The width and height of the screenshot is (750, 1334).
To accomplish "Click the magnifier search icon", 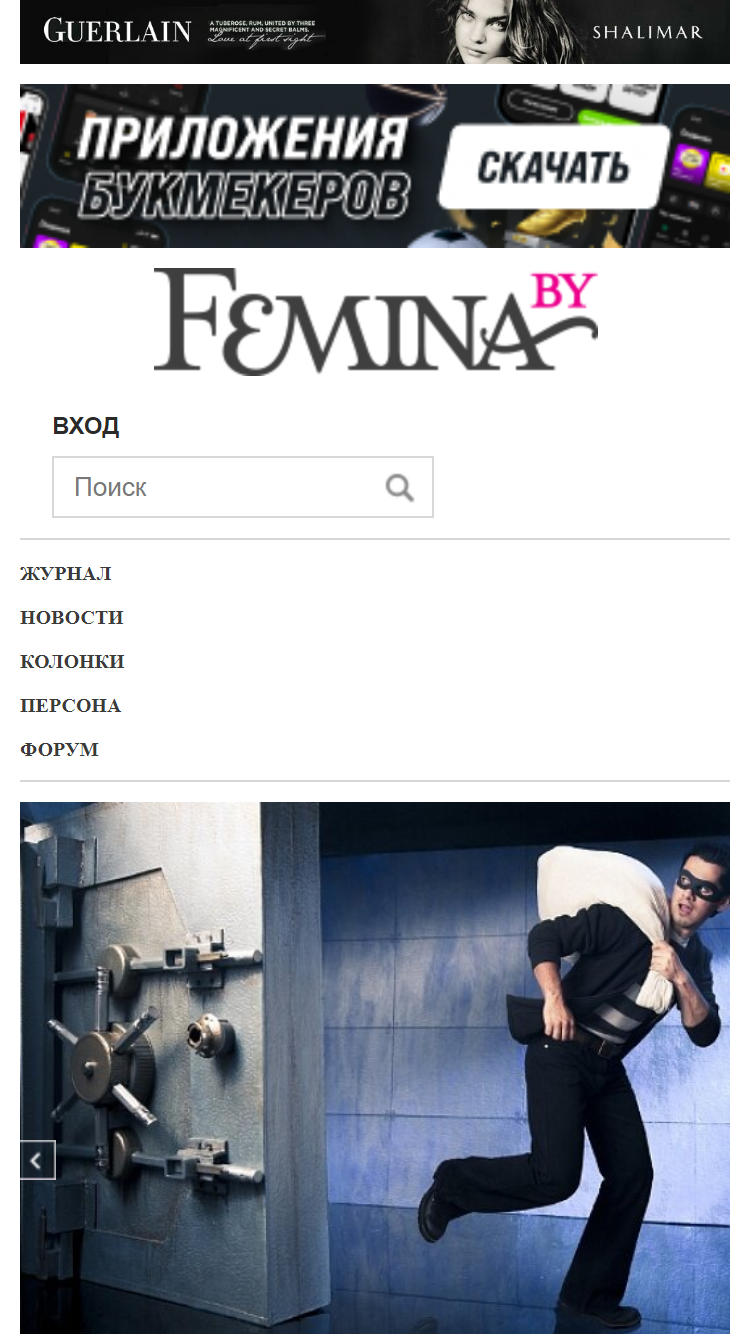I will [400, 487].
